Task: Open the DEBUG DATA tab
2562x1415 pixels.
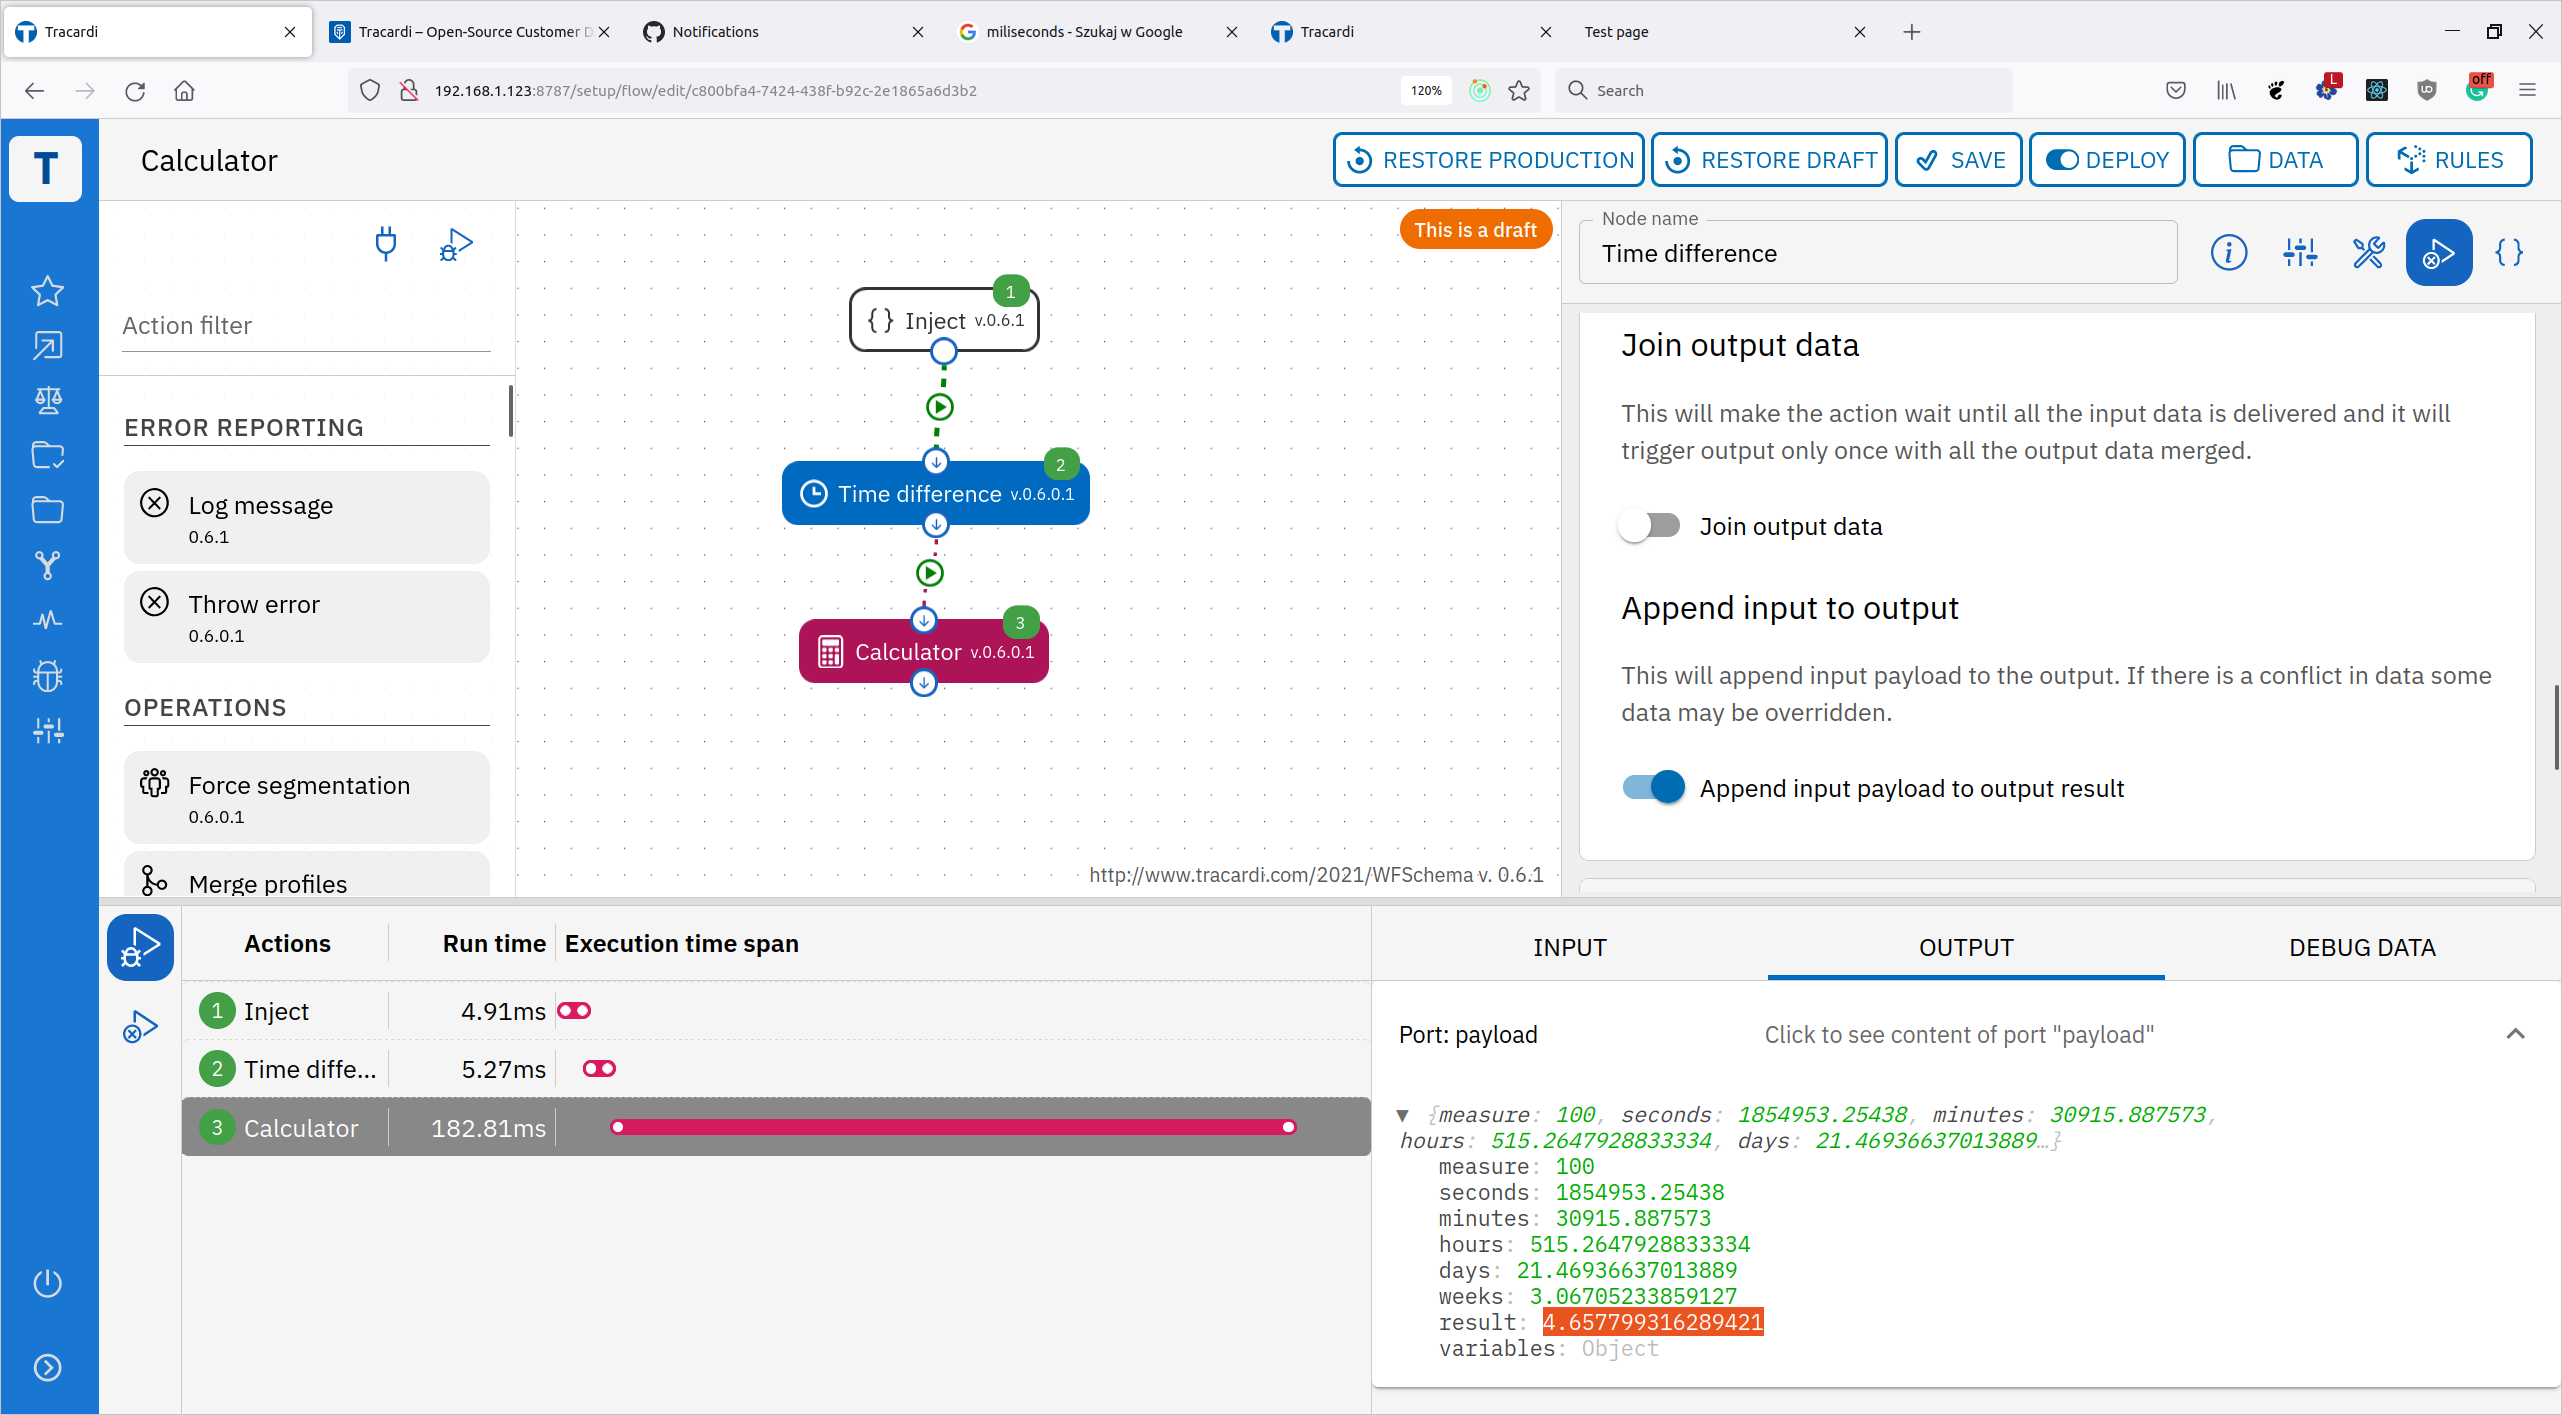Action: (2362, 947)
